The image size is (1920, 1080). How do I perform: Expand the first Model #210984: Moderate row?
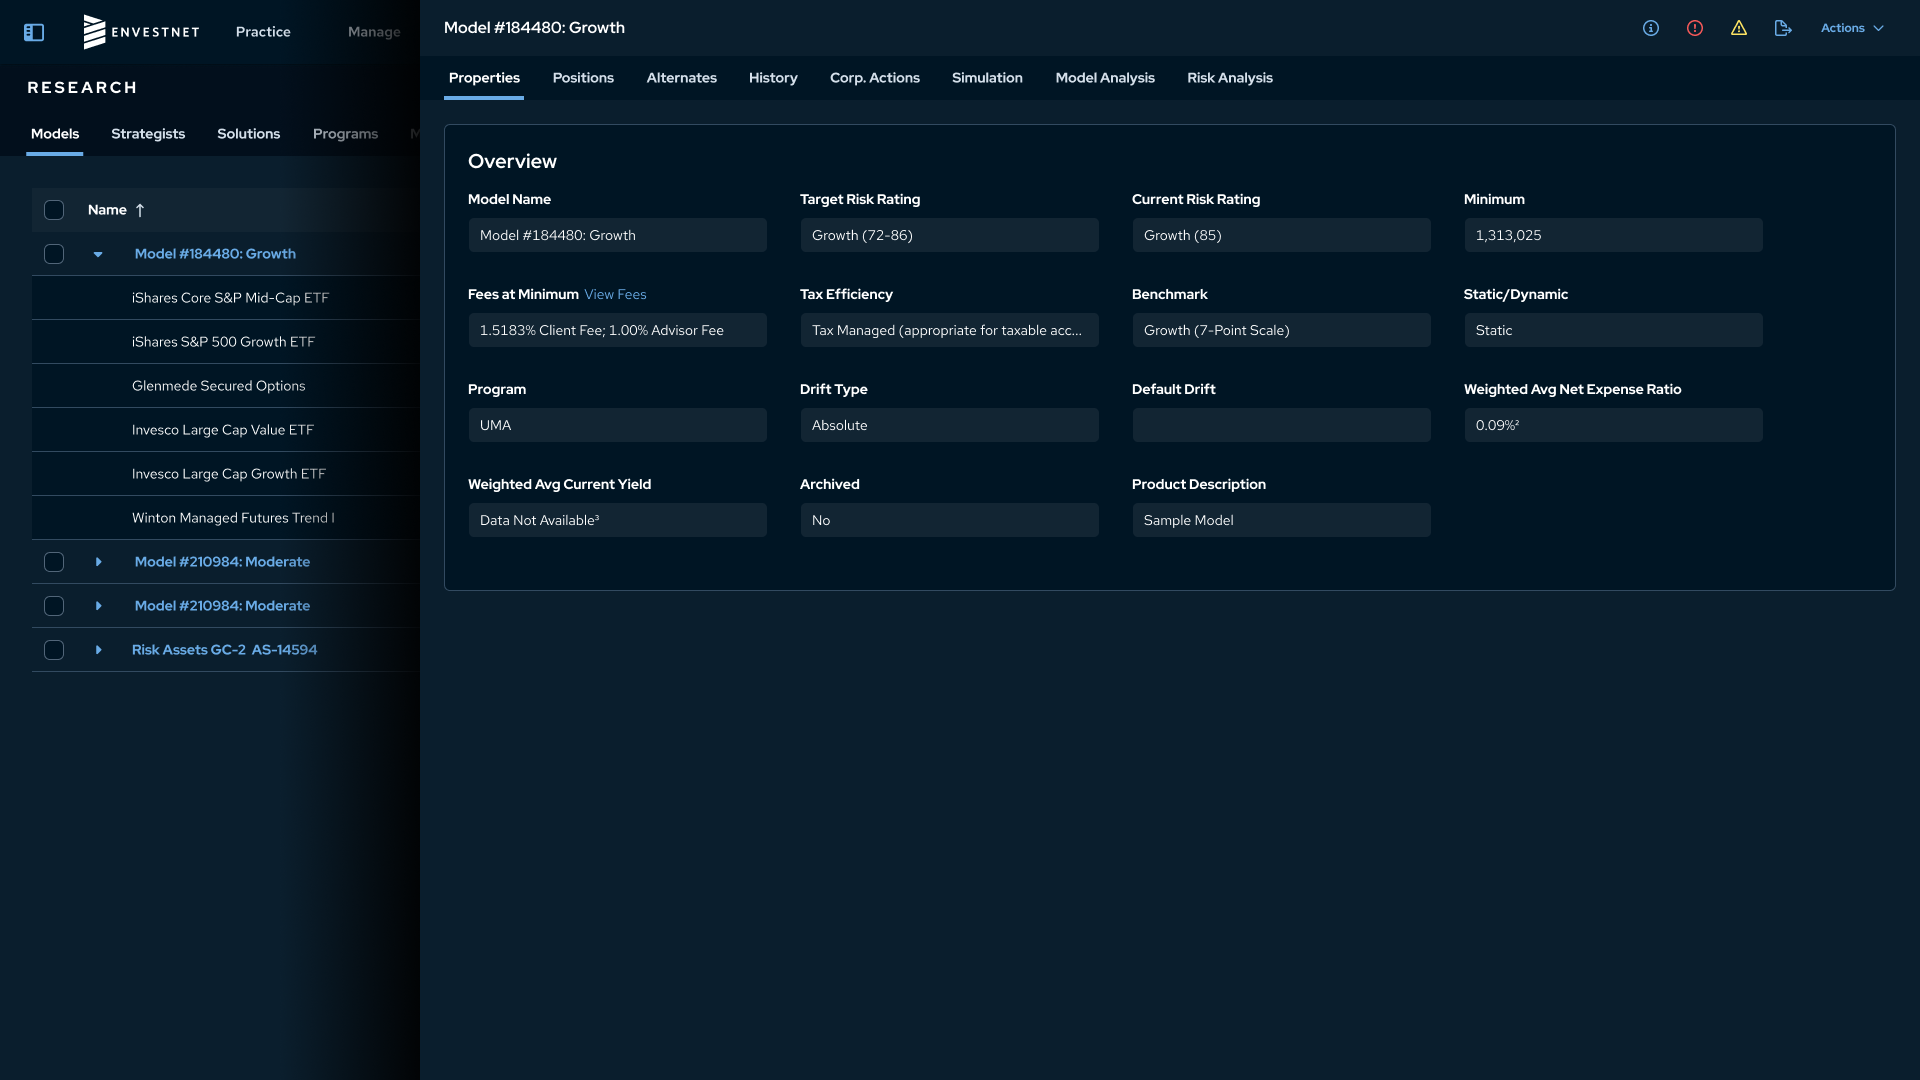[98, 562]
